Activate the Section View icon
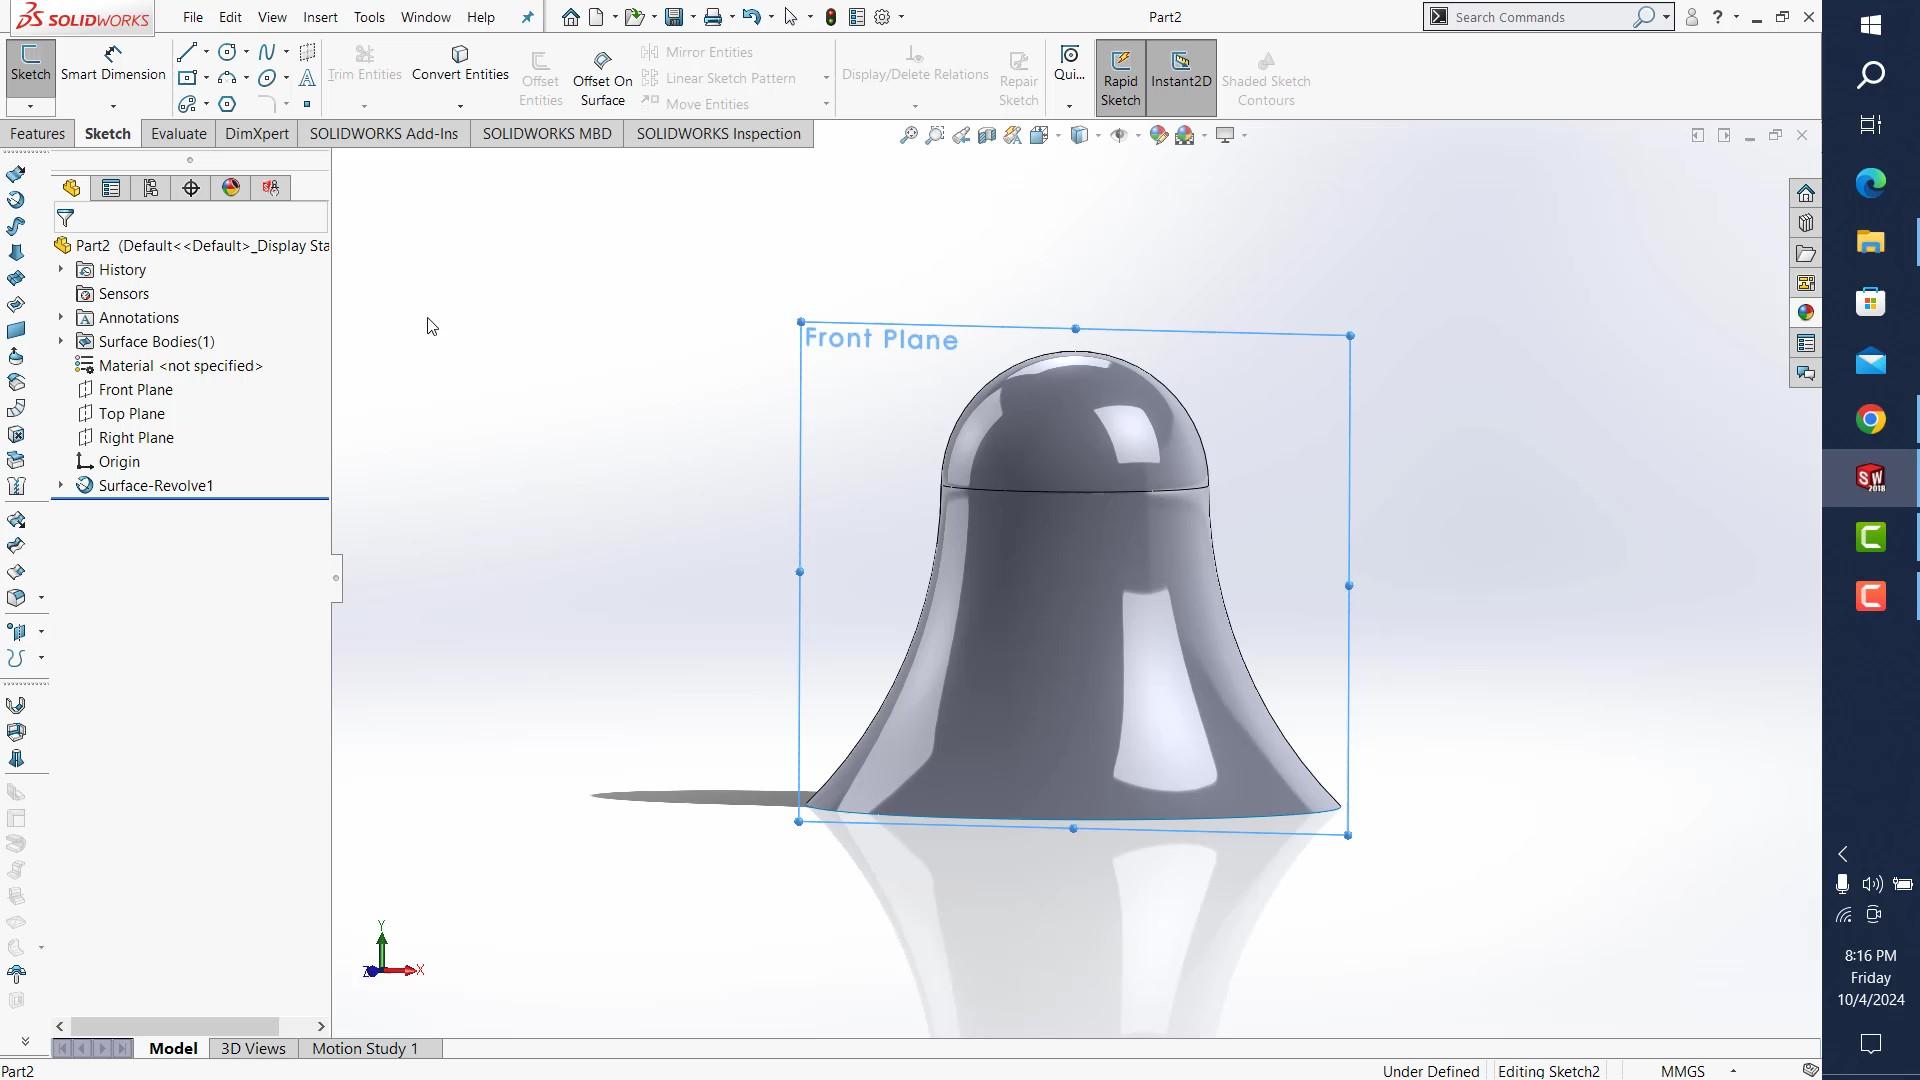The image size is (1920, 1080). (x=987, y=134)
